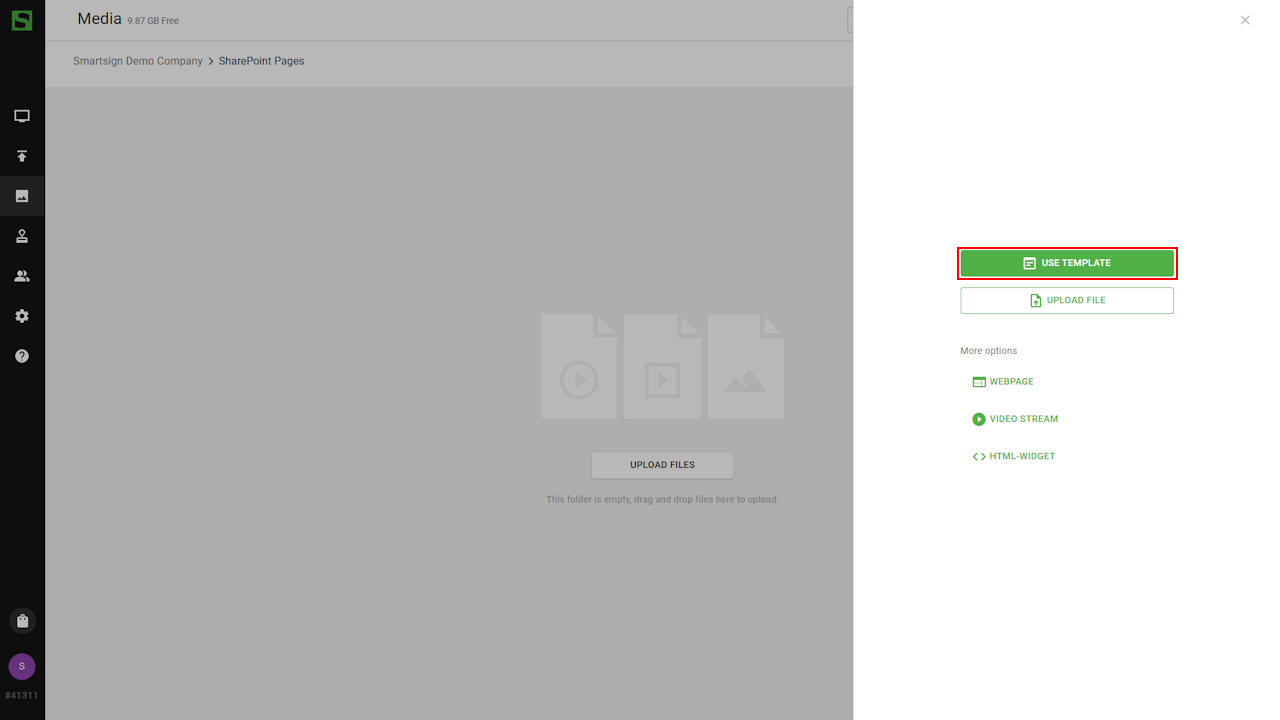Click the Smartsign logo in the corner
Screen dimensions: 1280x720
pos(22,20)
